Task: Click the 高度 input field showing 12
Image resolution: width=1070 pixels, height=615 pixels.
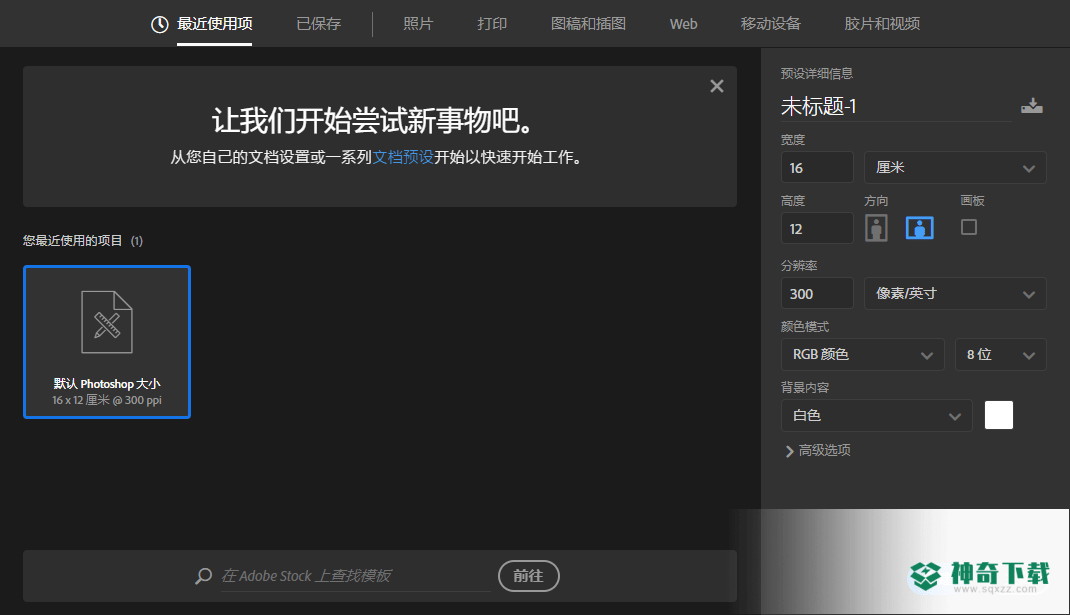Action: pos(817,228)
